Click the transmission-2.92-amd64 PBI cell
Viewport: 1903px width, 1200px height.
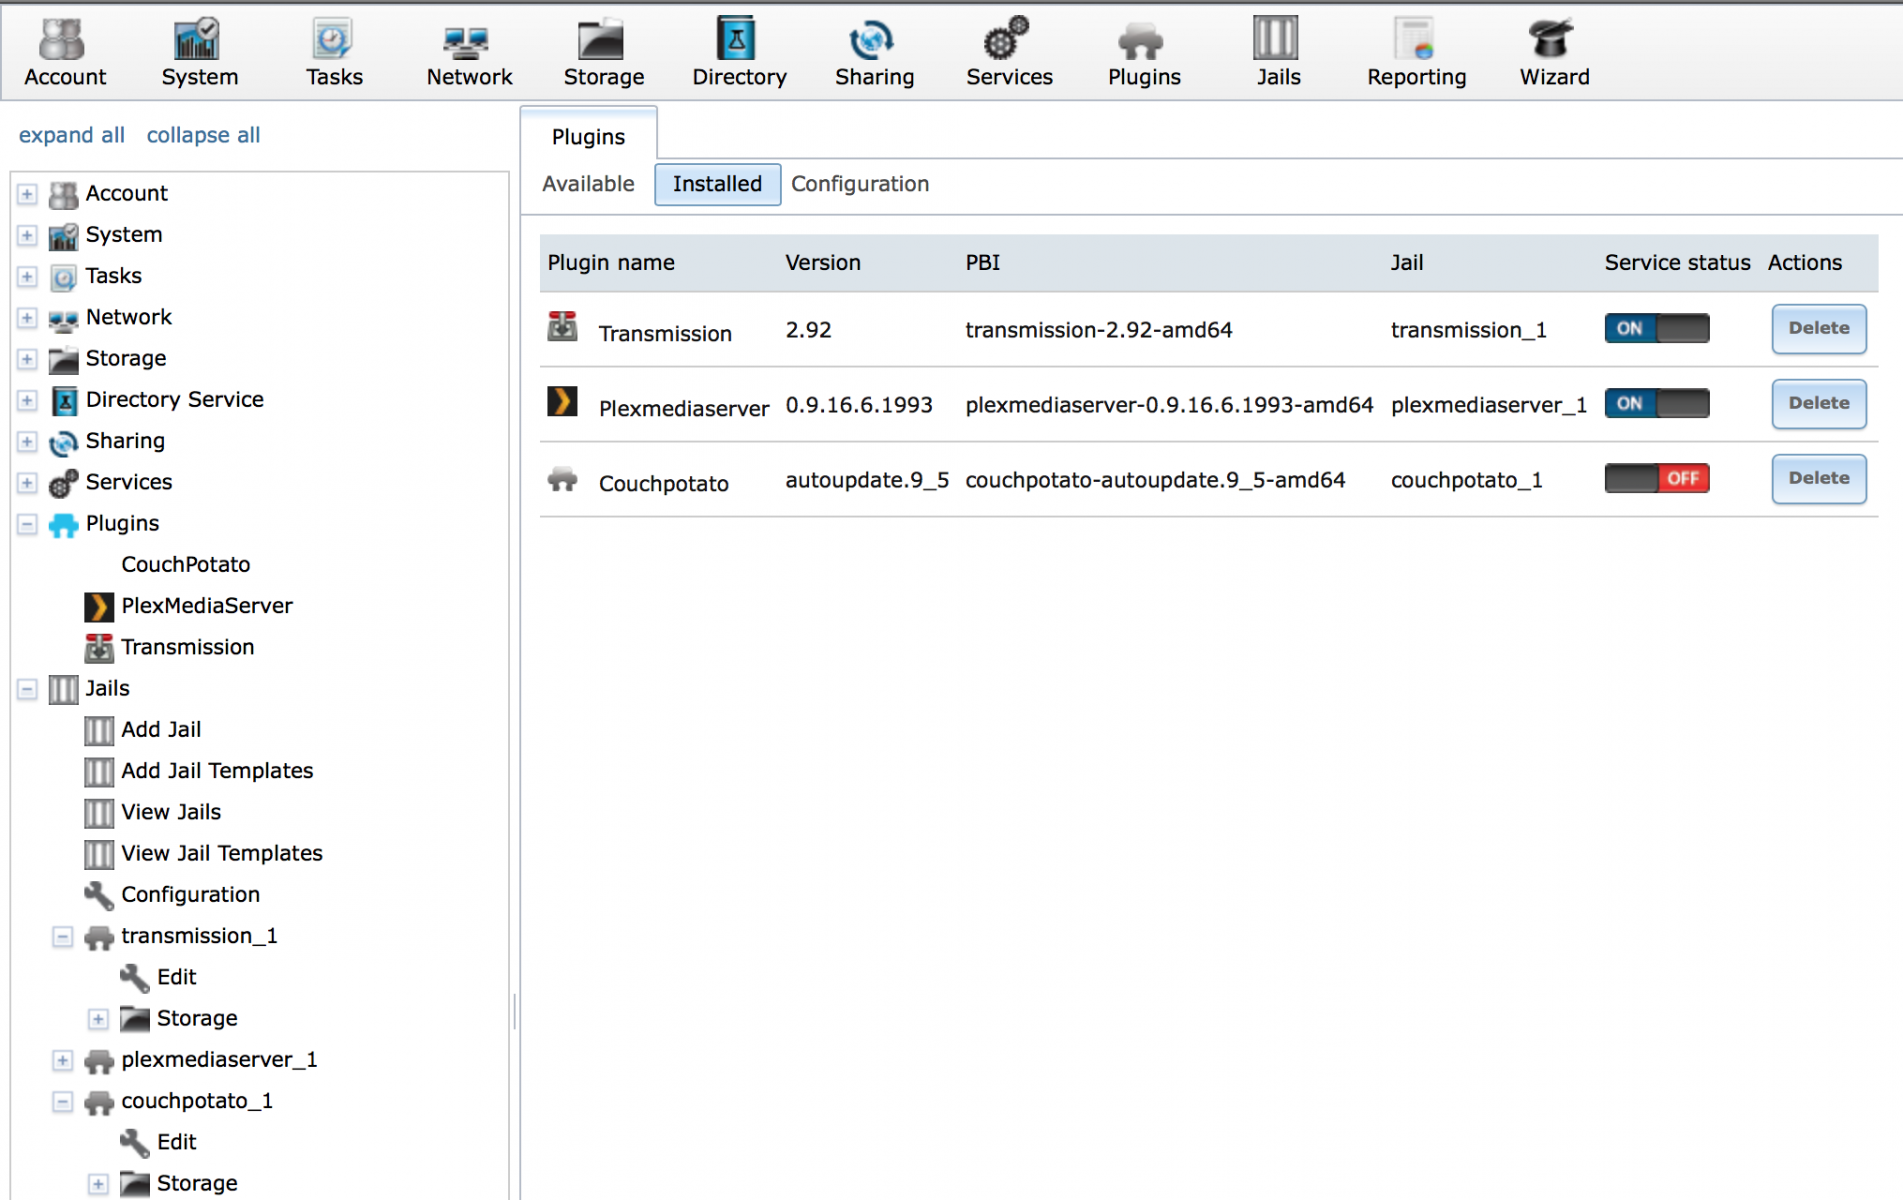[x=1098, y=330]
